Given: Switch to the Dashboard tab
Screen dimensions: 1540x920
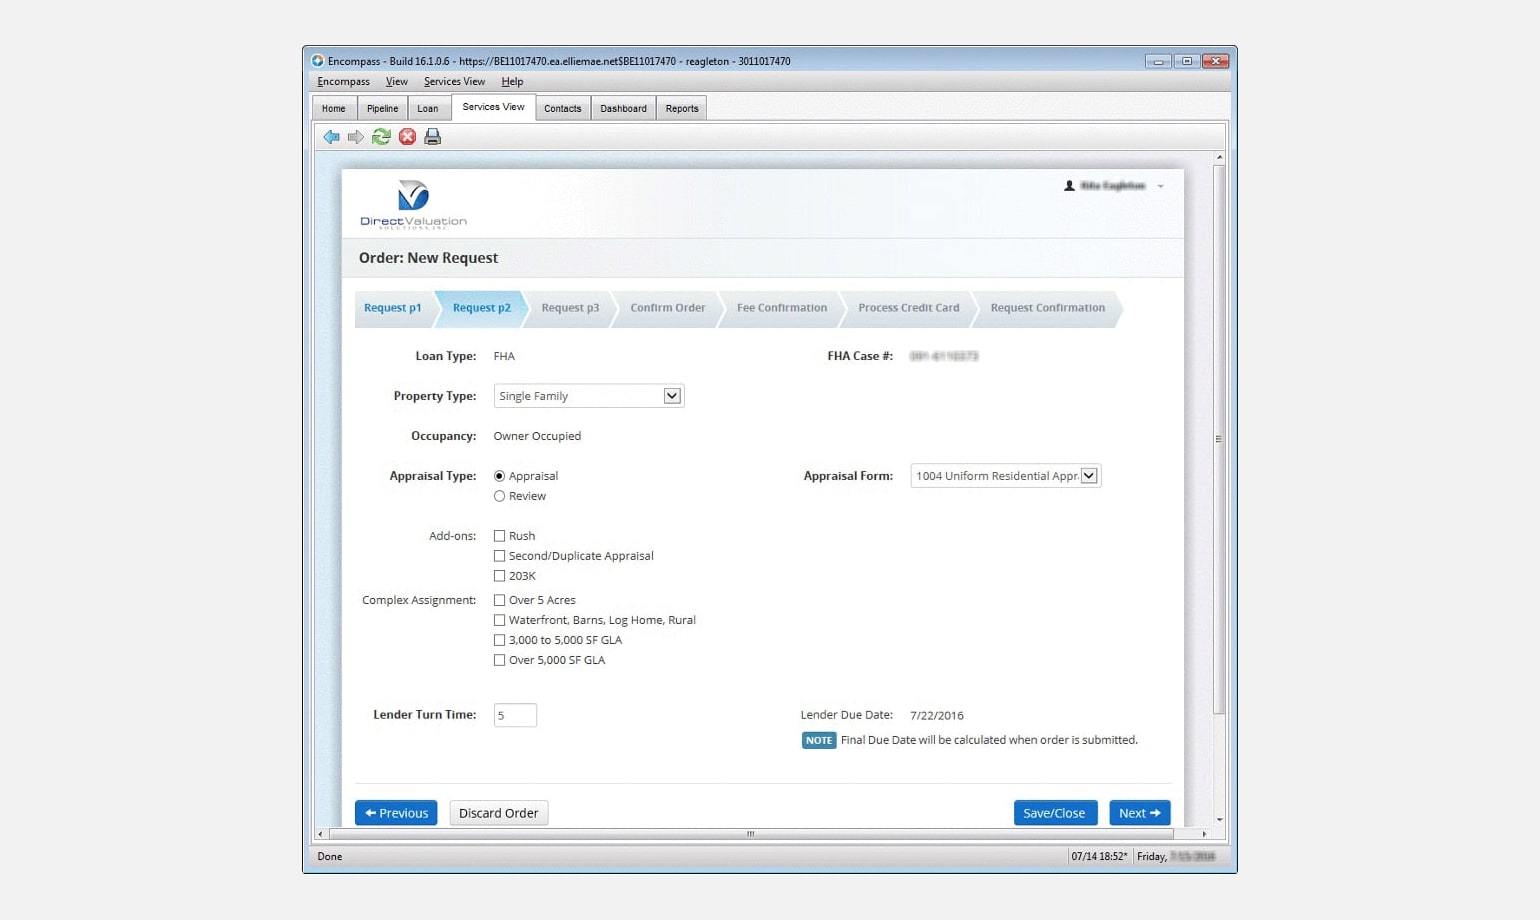Looking at the screenshot, I should click(x=623, y=108).
